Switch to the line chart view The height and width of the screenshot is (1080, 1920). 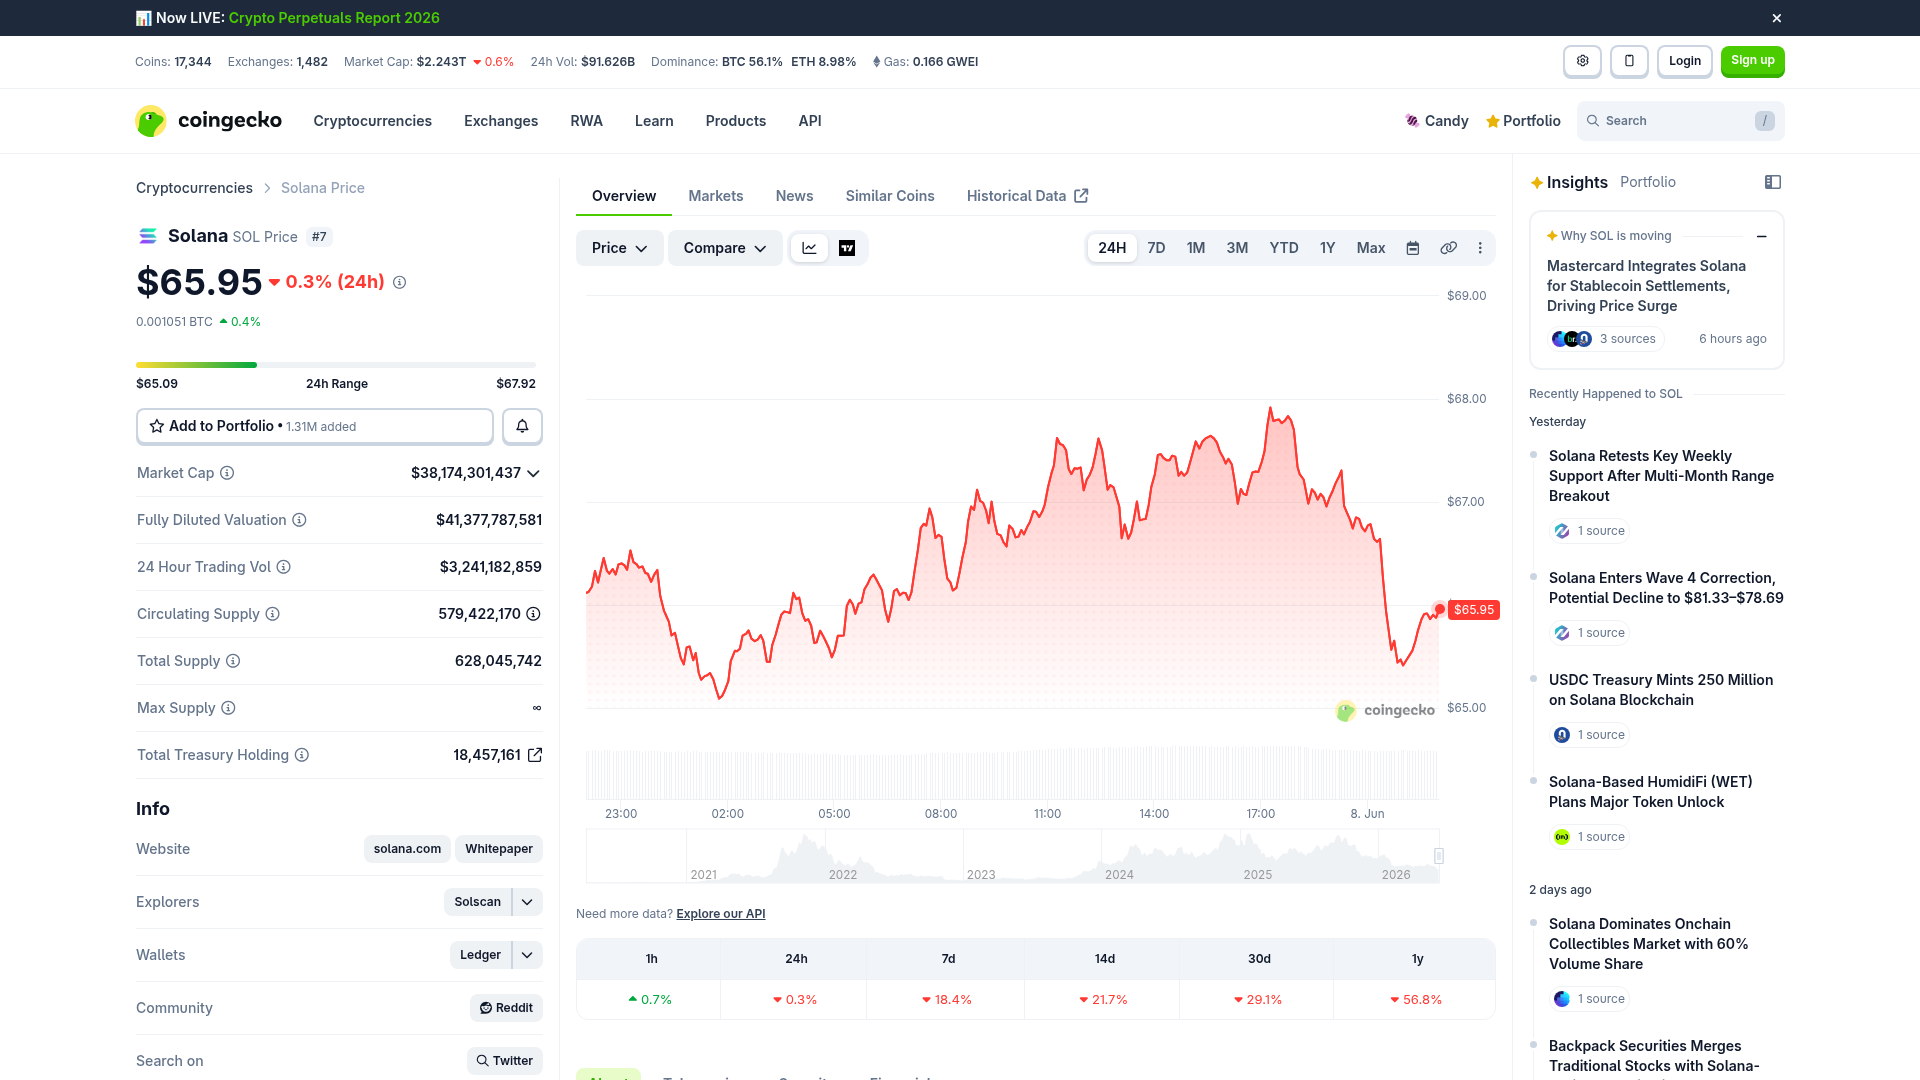click(809, 248)
